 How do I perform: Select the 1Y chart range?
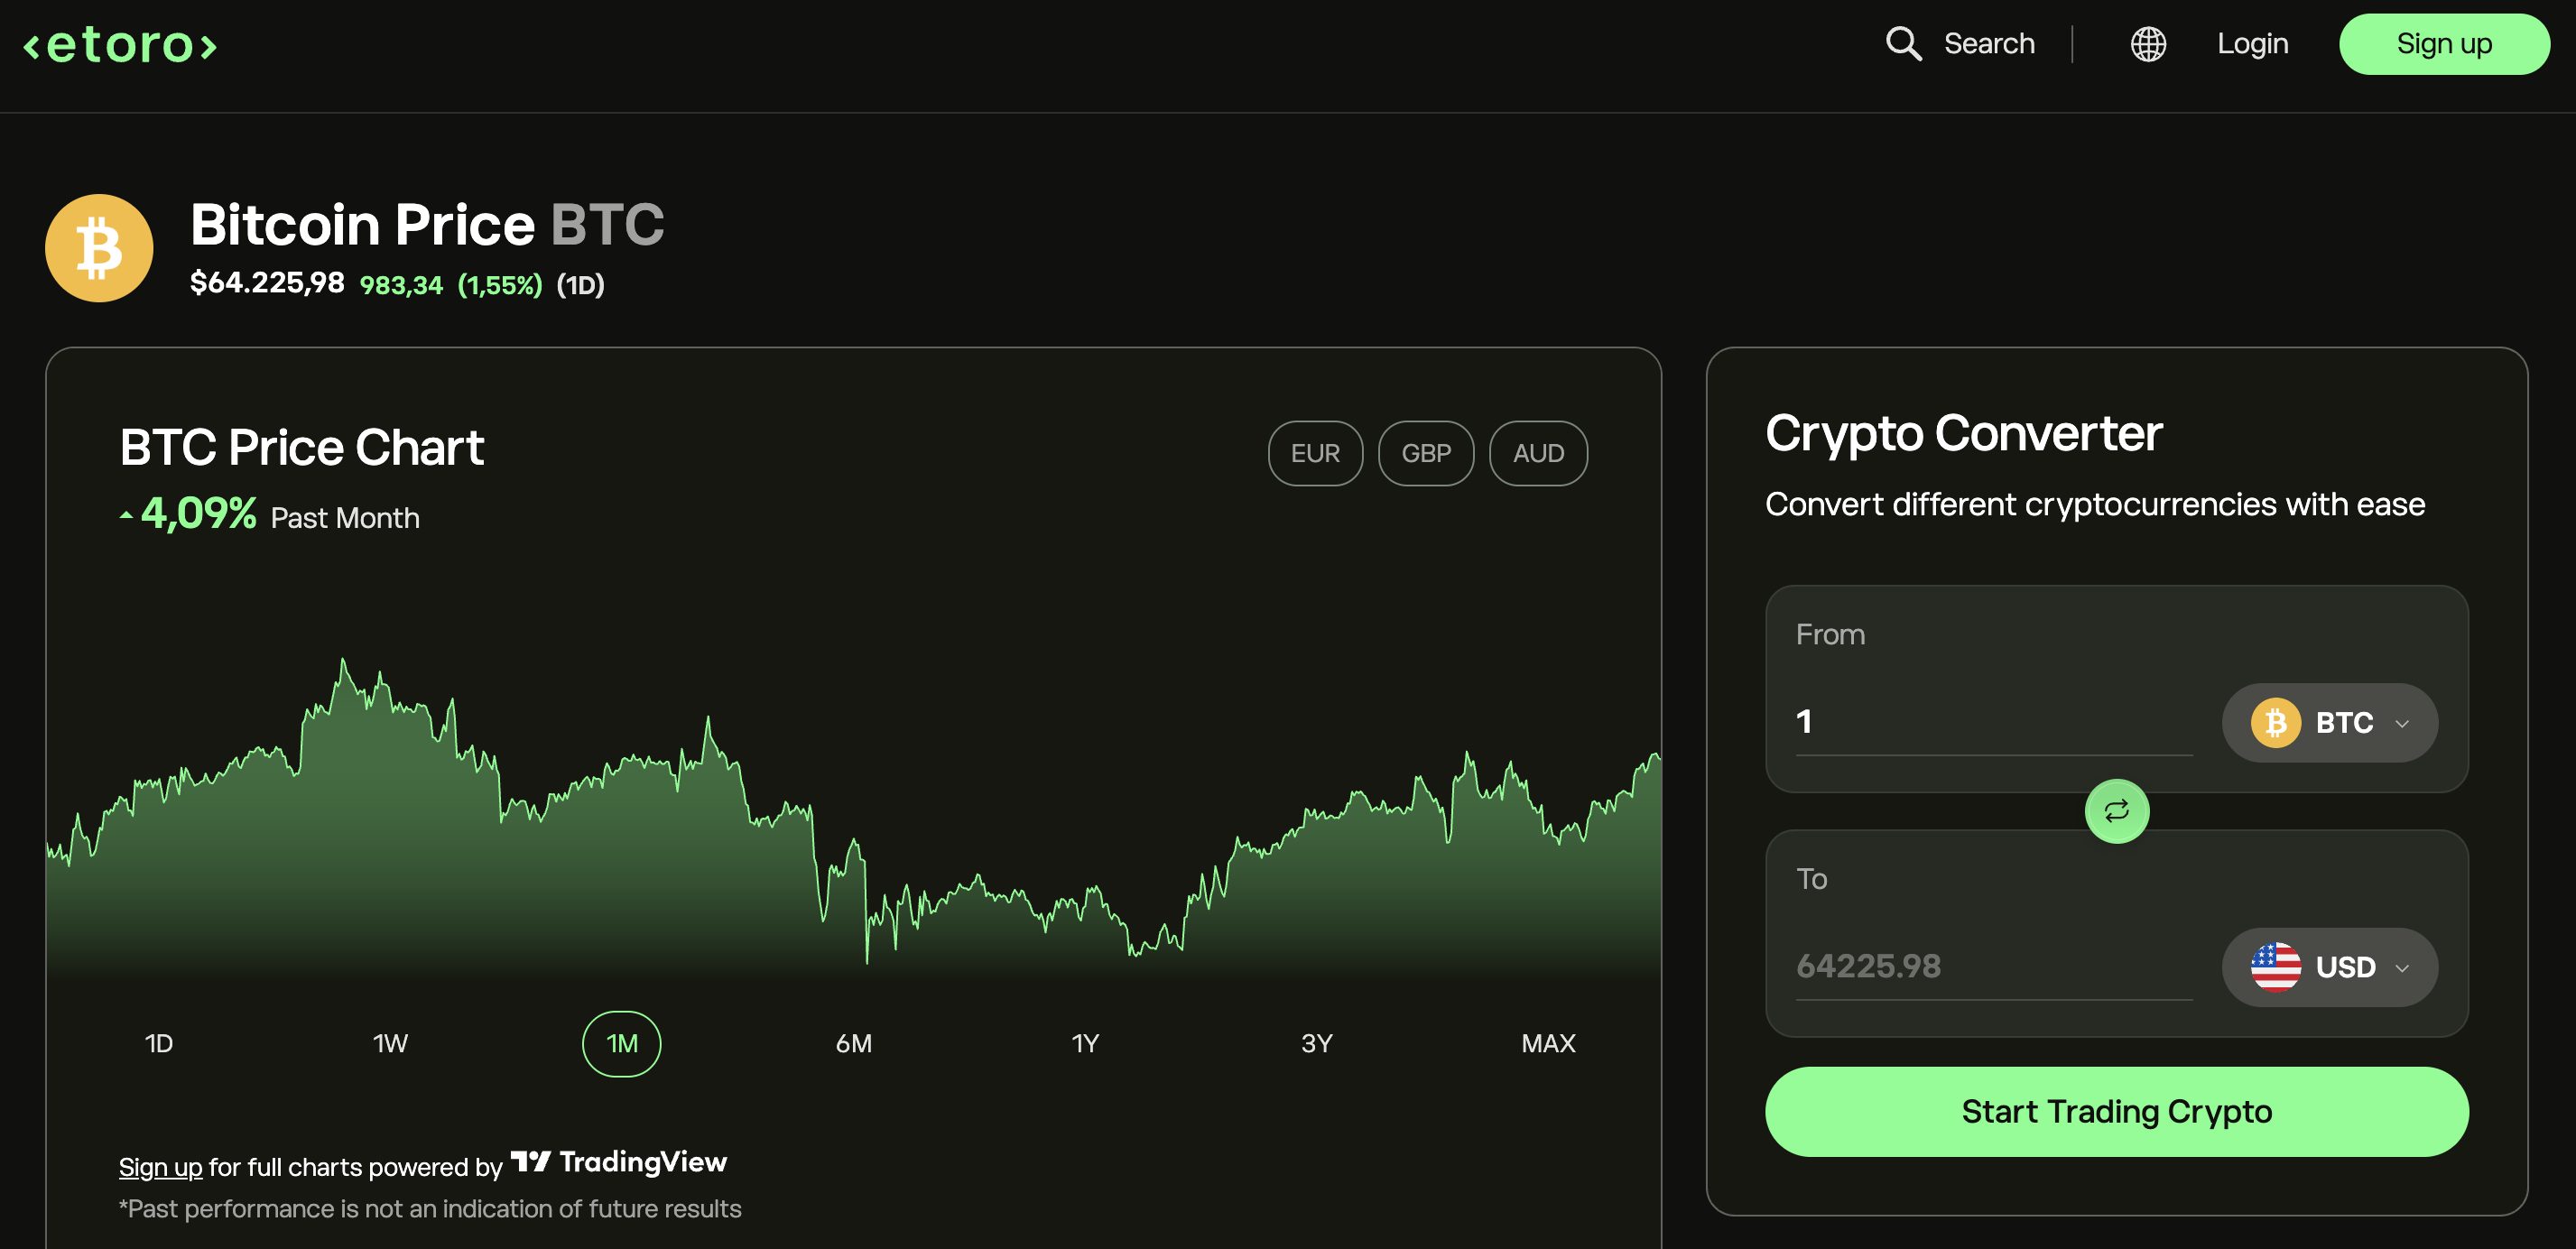[1085, 1043]
